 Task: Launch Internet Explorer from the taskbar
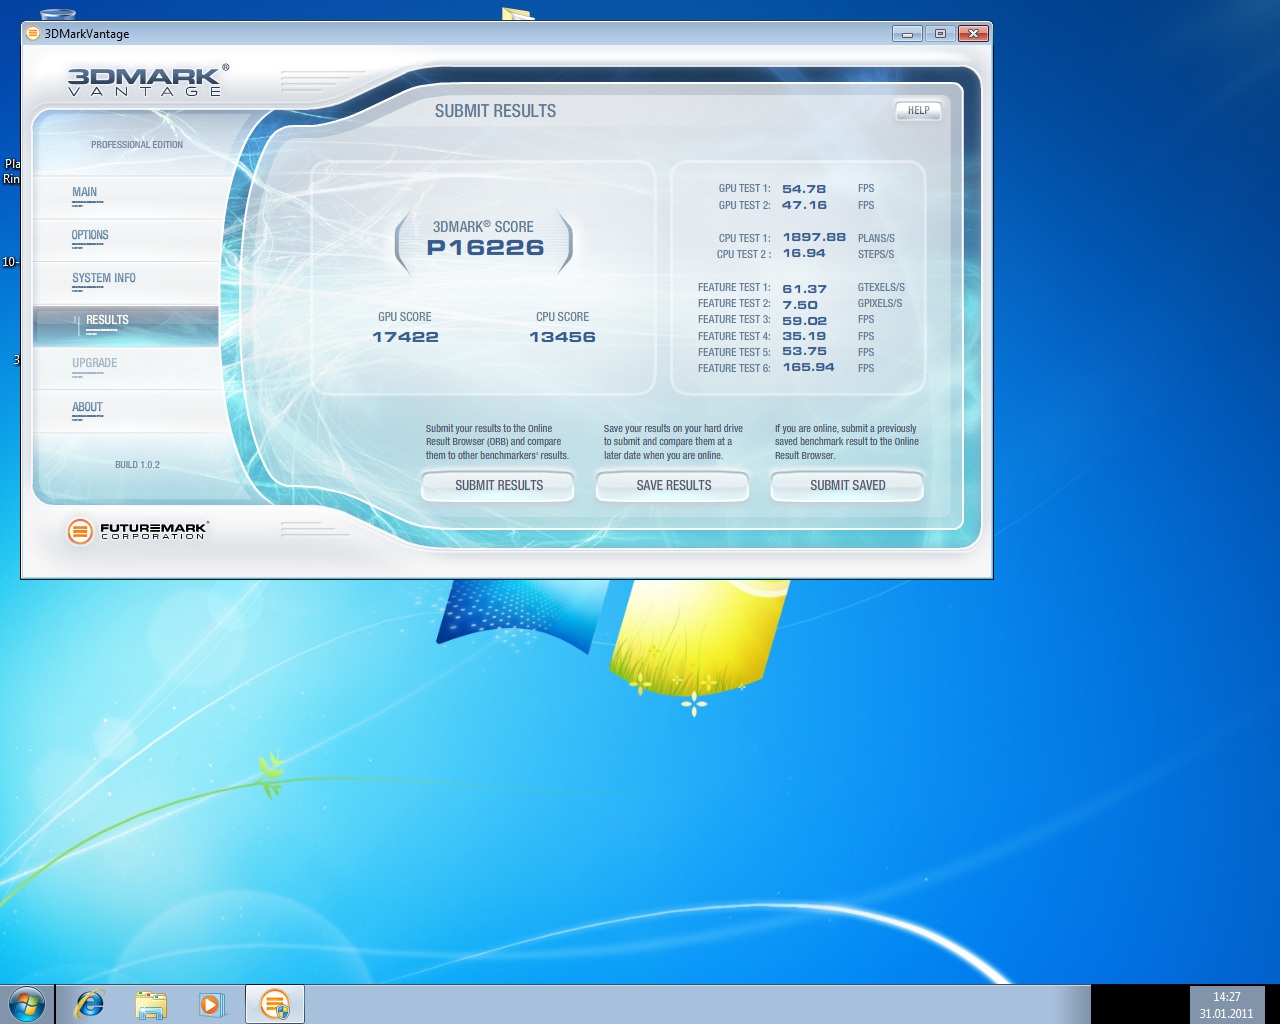click(x=90, y=1004)
